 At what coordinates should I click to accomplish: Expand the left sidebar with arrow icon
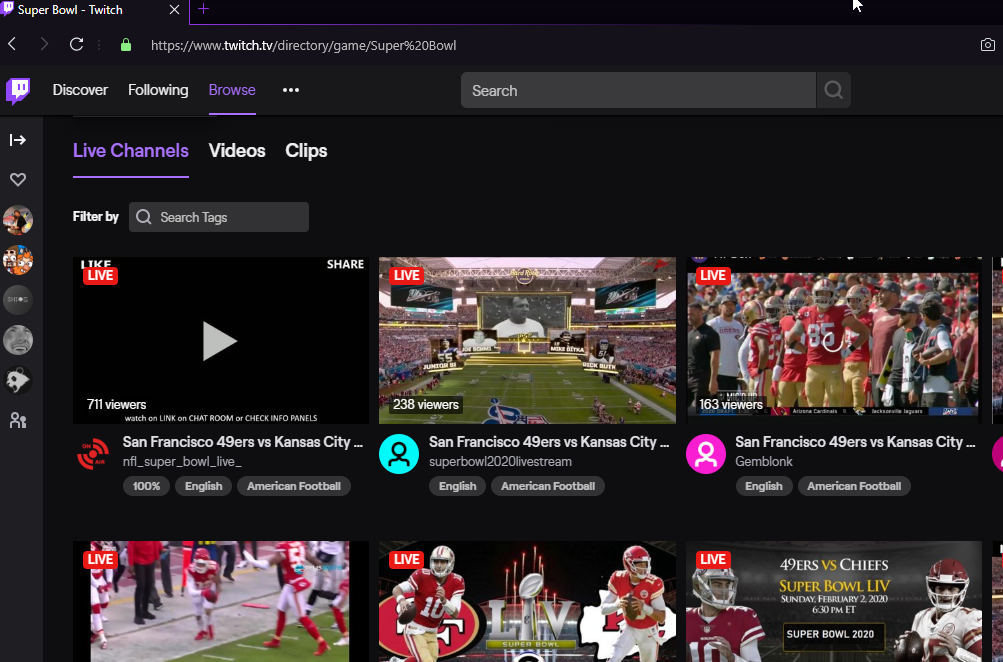click(x=18, y=140)
